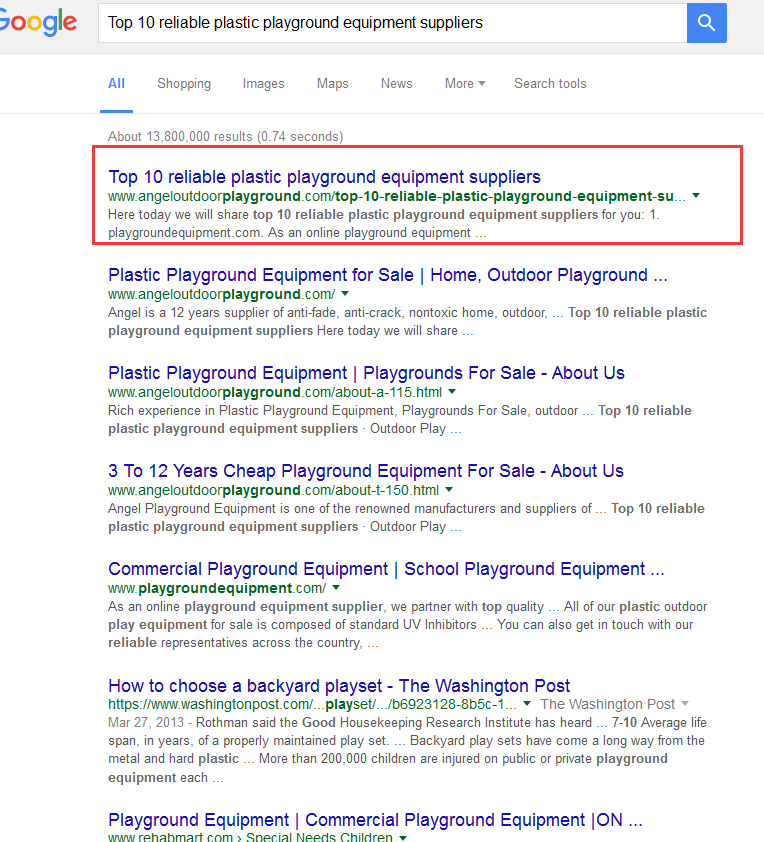Open 'Plastic Playground Equipment | Playgrounds For Sale' result
The image size is (764, 842).
366,373
